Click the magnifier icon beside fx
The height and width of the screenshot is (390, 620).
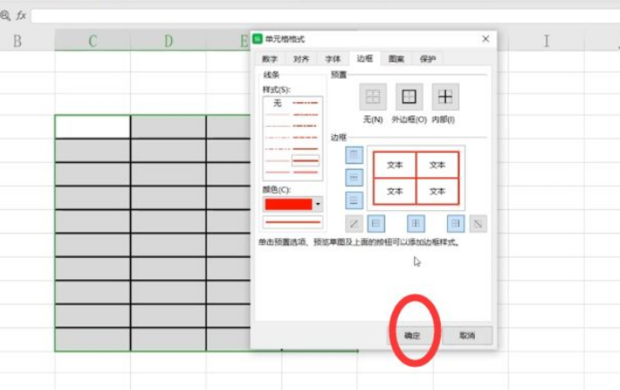pyautogui.click(x=6, y=16)
